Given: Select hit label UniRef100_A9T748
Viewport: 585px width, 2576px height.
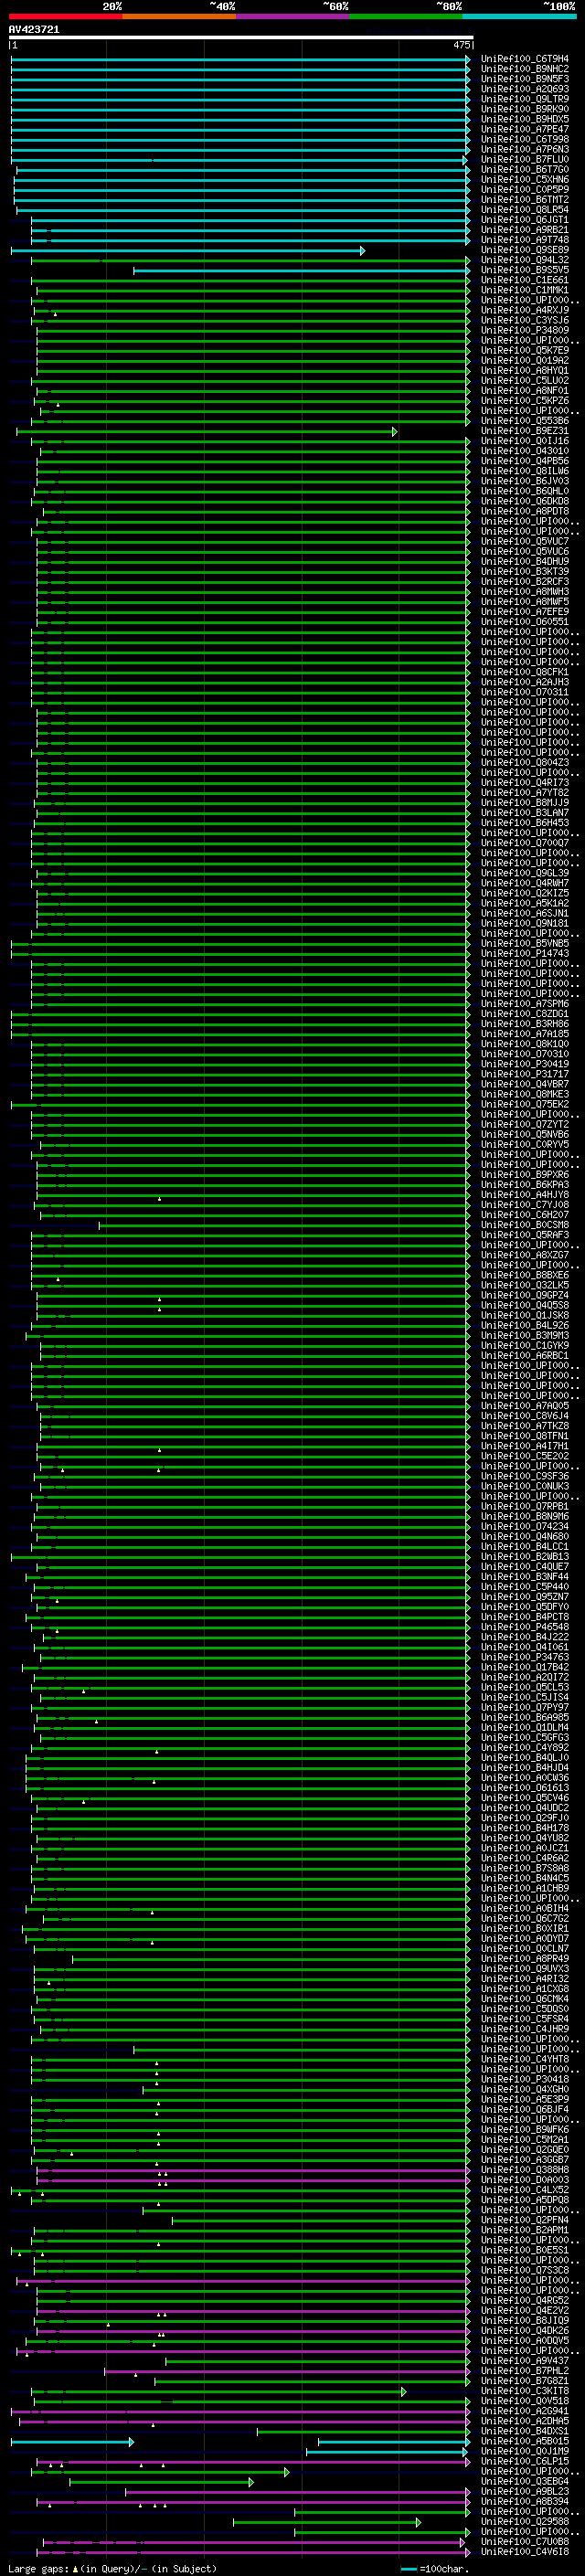Looking at the screenshot, I should pyautogui.click(x=525, y=240).
